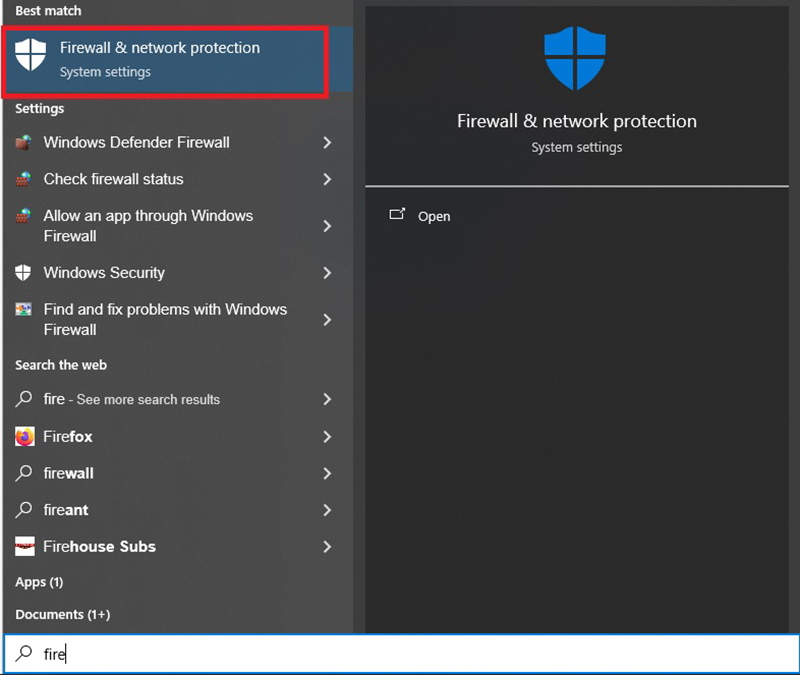Expand 'fire - See more search results' arrow
The image size is (800, 675).
pyautogui.click(x=327, y=399)
